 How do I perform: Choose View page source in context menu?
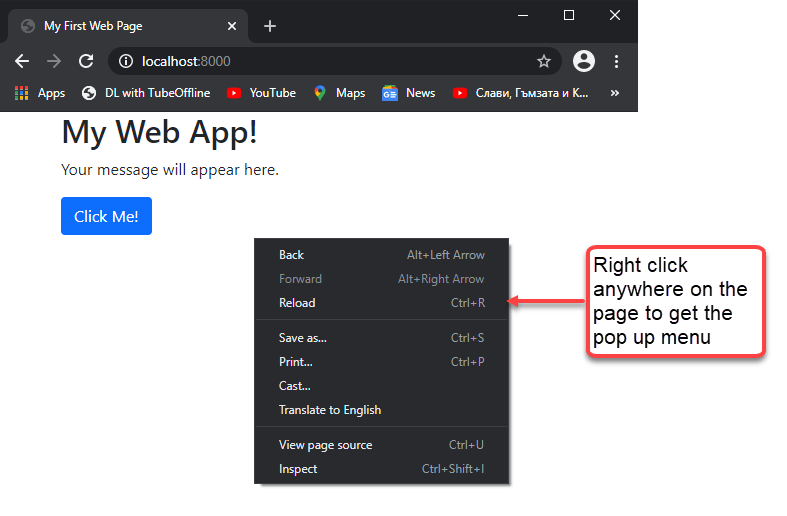[325, 445]
